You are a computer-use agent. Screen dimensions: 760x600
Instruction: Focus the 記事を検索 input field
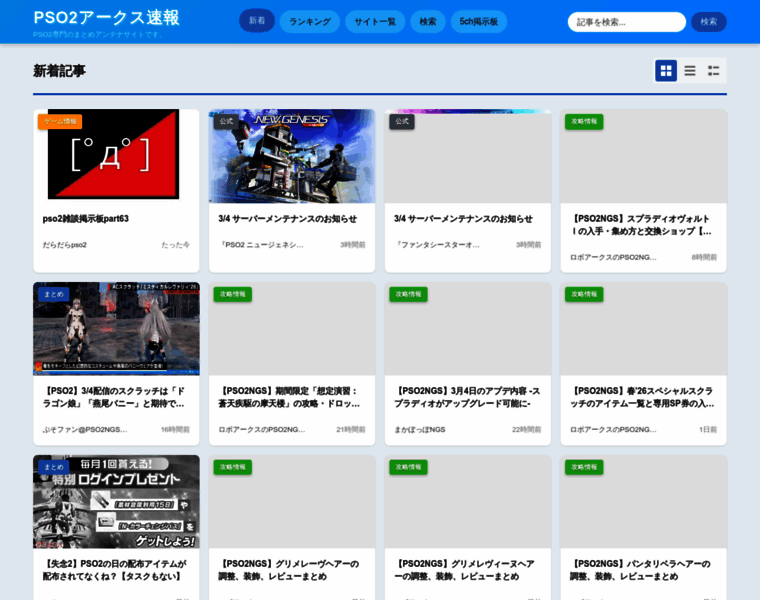pos(626,22)
